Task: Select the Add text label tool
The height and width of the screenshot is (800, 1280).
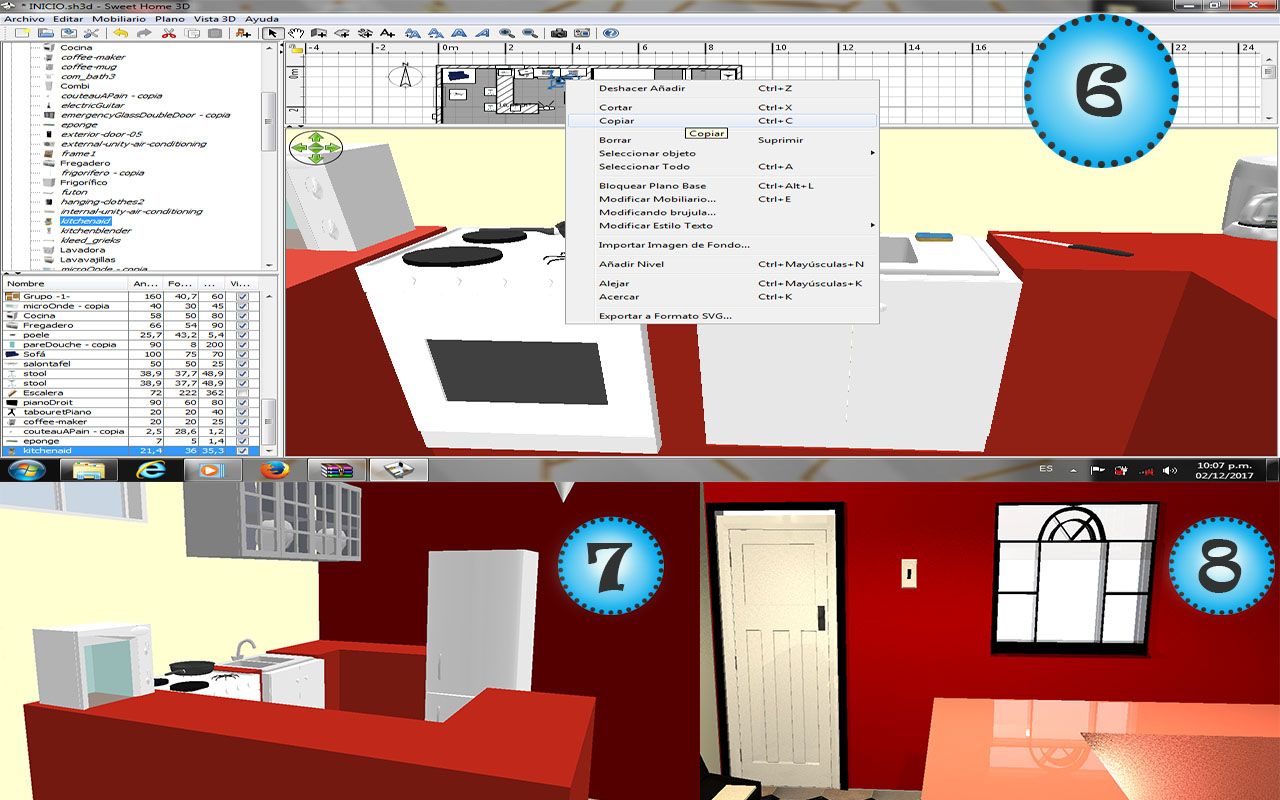Action: click(387, 33)
